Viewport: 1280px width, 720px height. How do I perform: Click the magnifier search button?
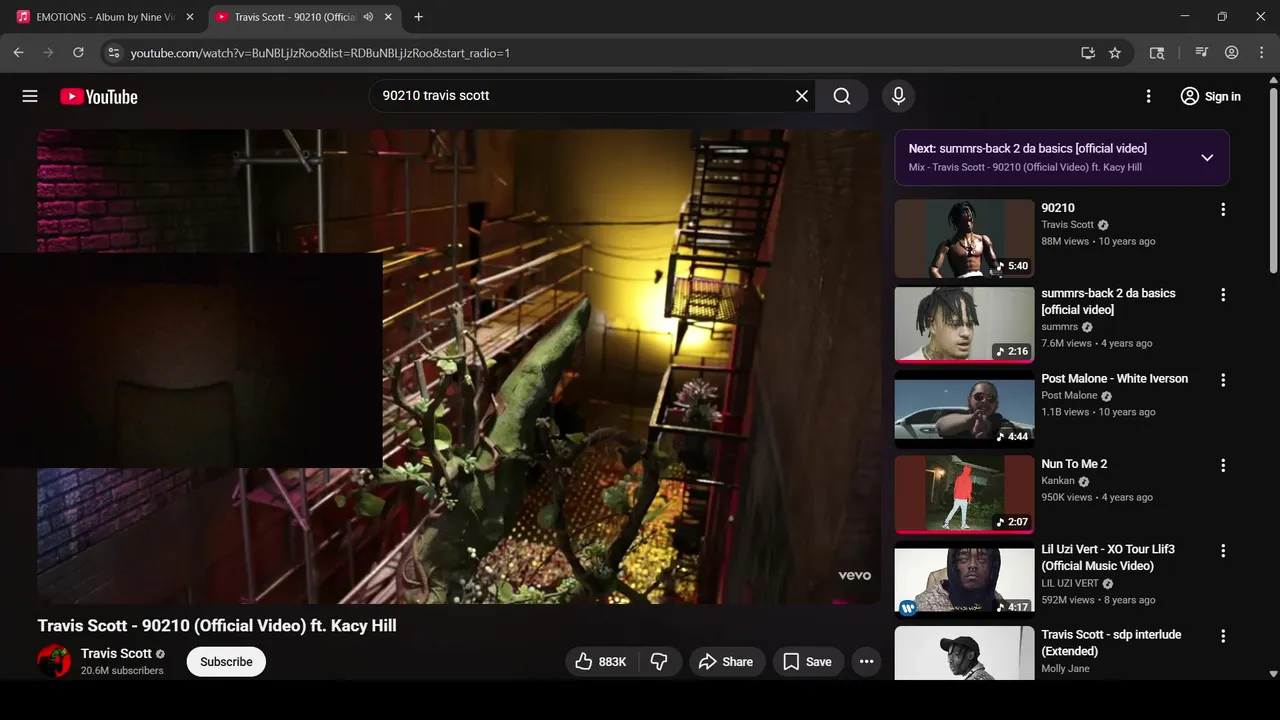point(842,96)
